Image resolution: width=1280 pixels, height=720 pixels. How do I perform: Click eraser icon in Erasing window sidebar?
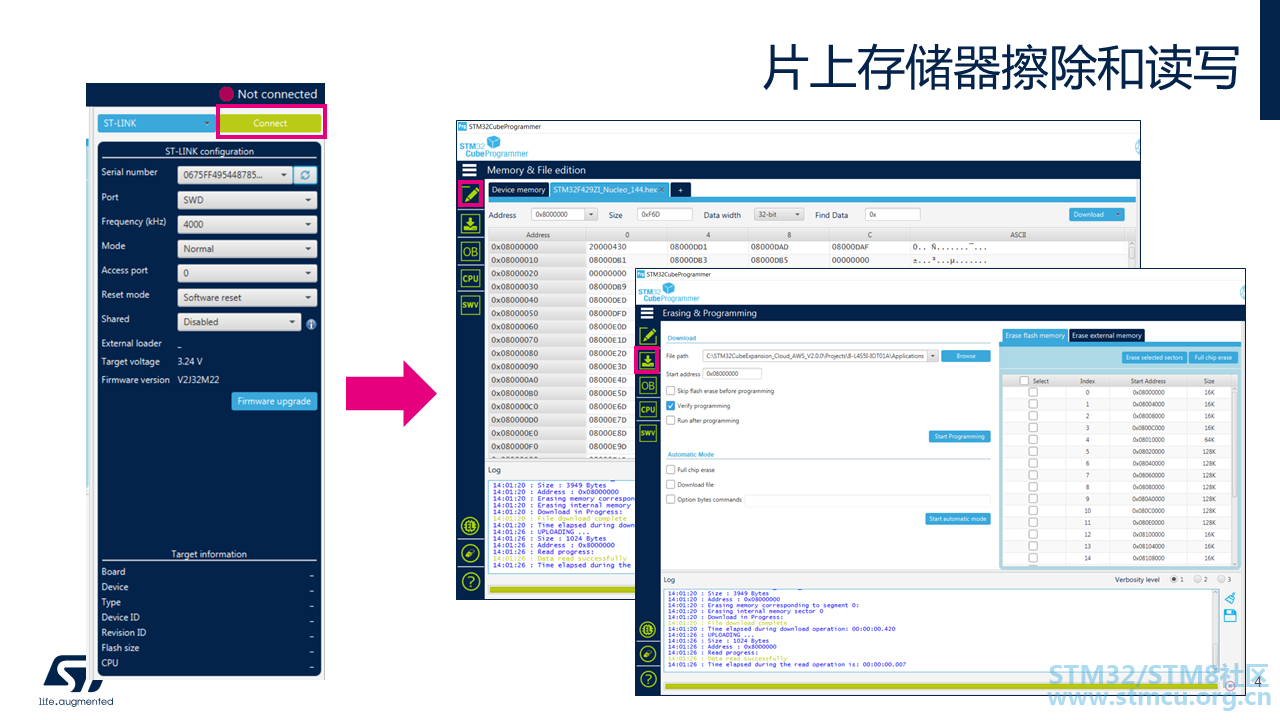coord(648,654)
